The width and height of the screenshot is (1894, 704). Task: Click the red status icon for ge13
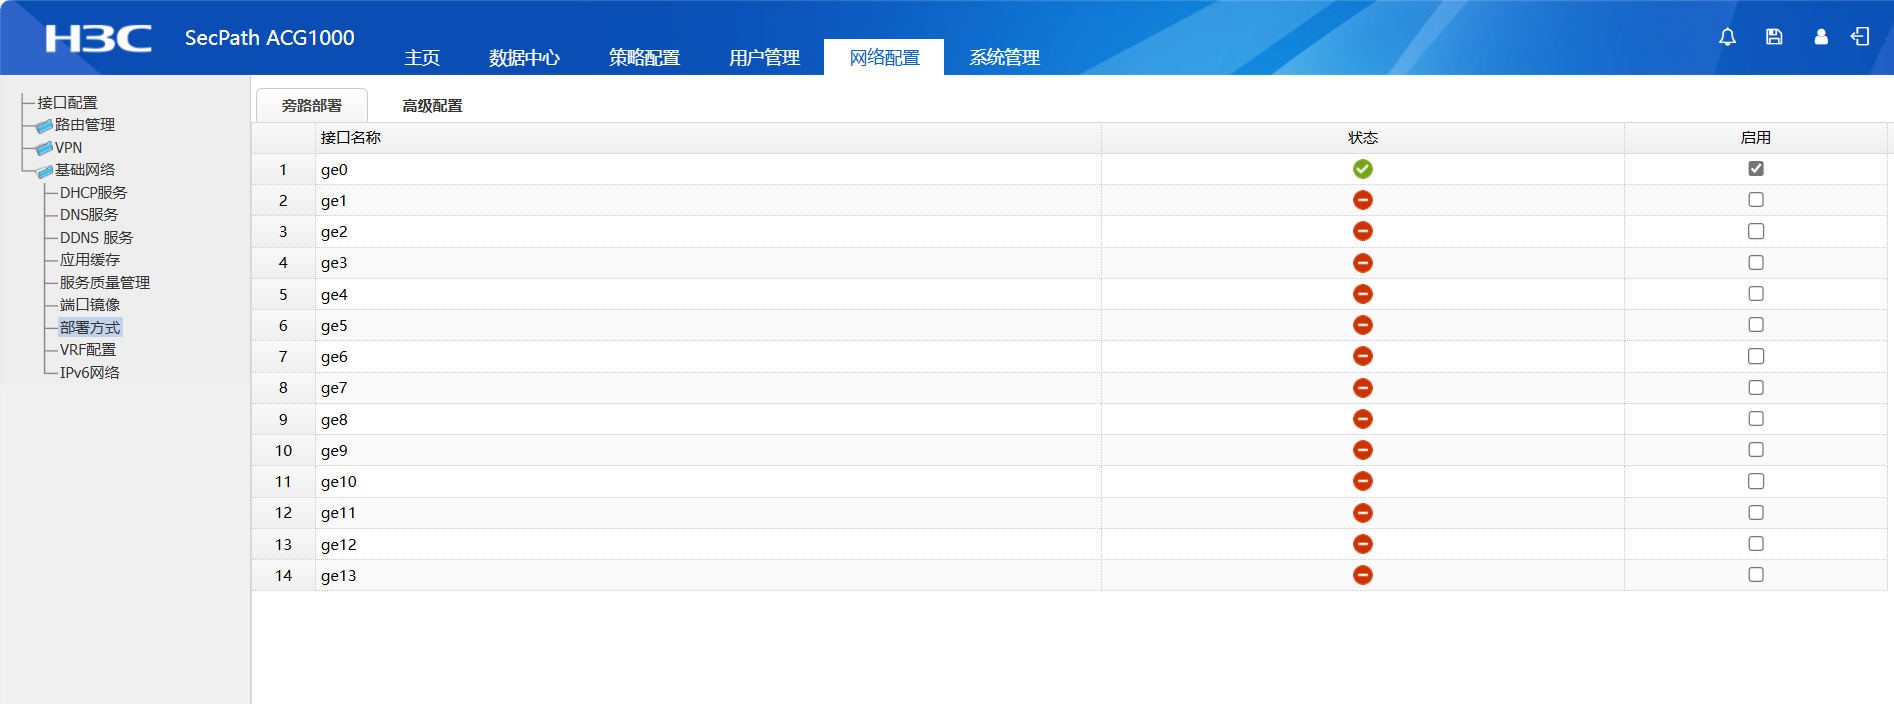click(1362, 575)
